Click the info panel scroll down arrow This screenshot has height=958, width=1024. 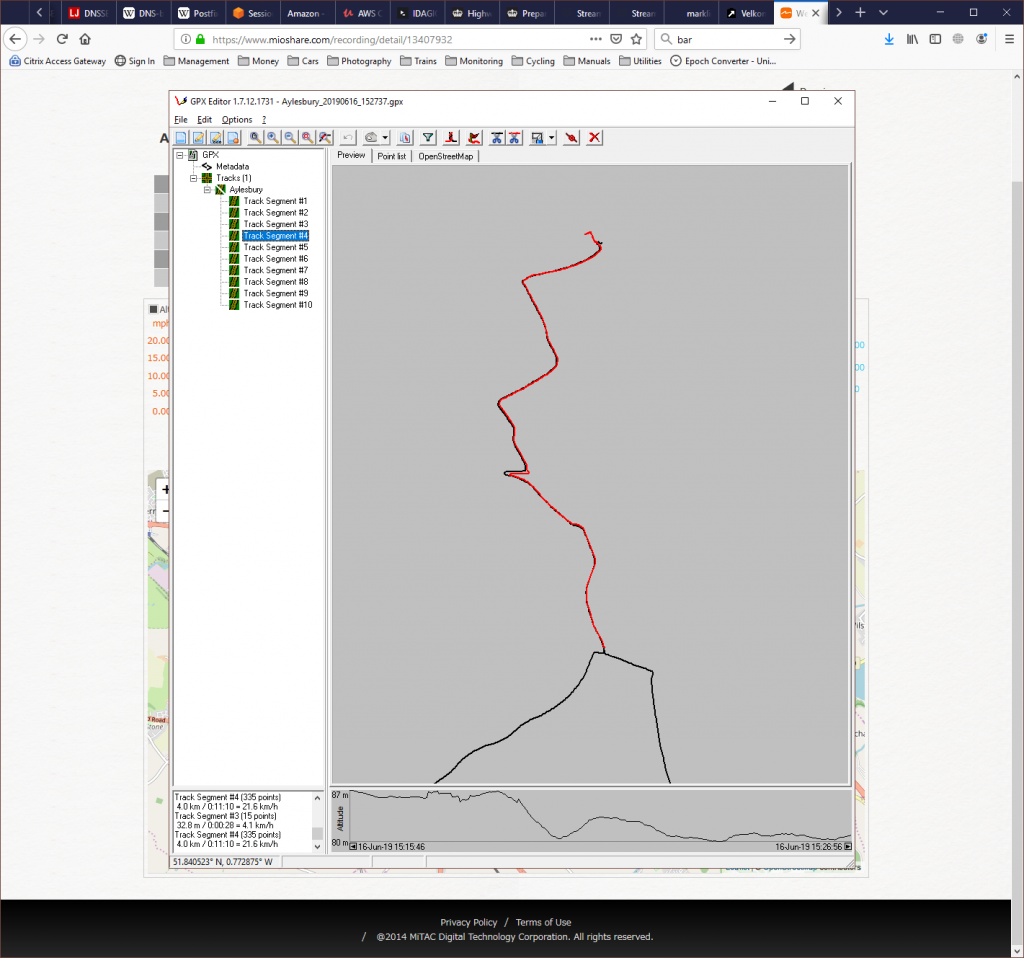[x=317, y=846]
